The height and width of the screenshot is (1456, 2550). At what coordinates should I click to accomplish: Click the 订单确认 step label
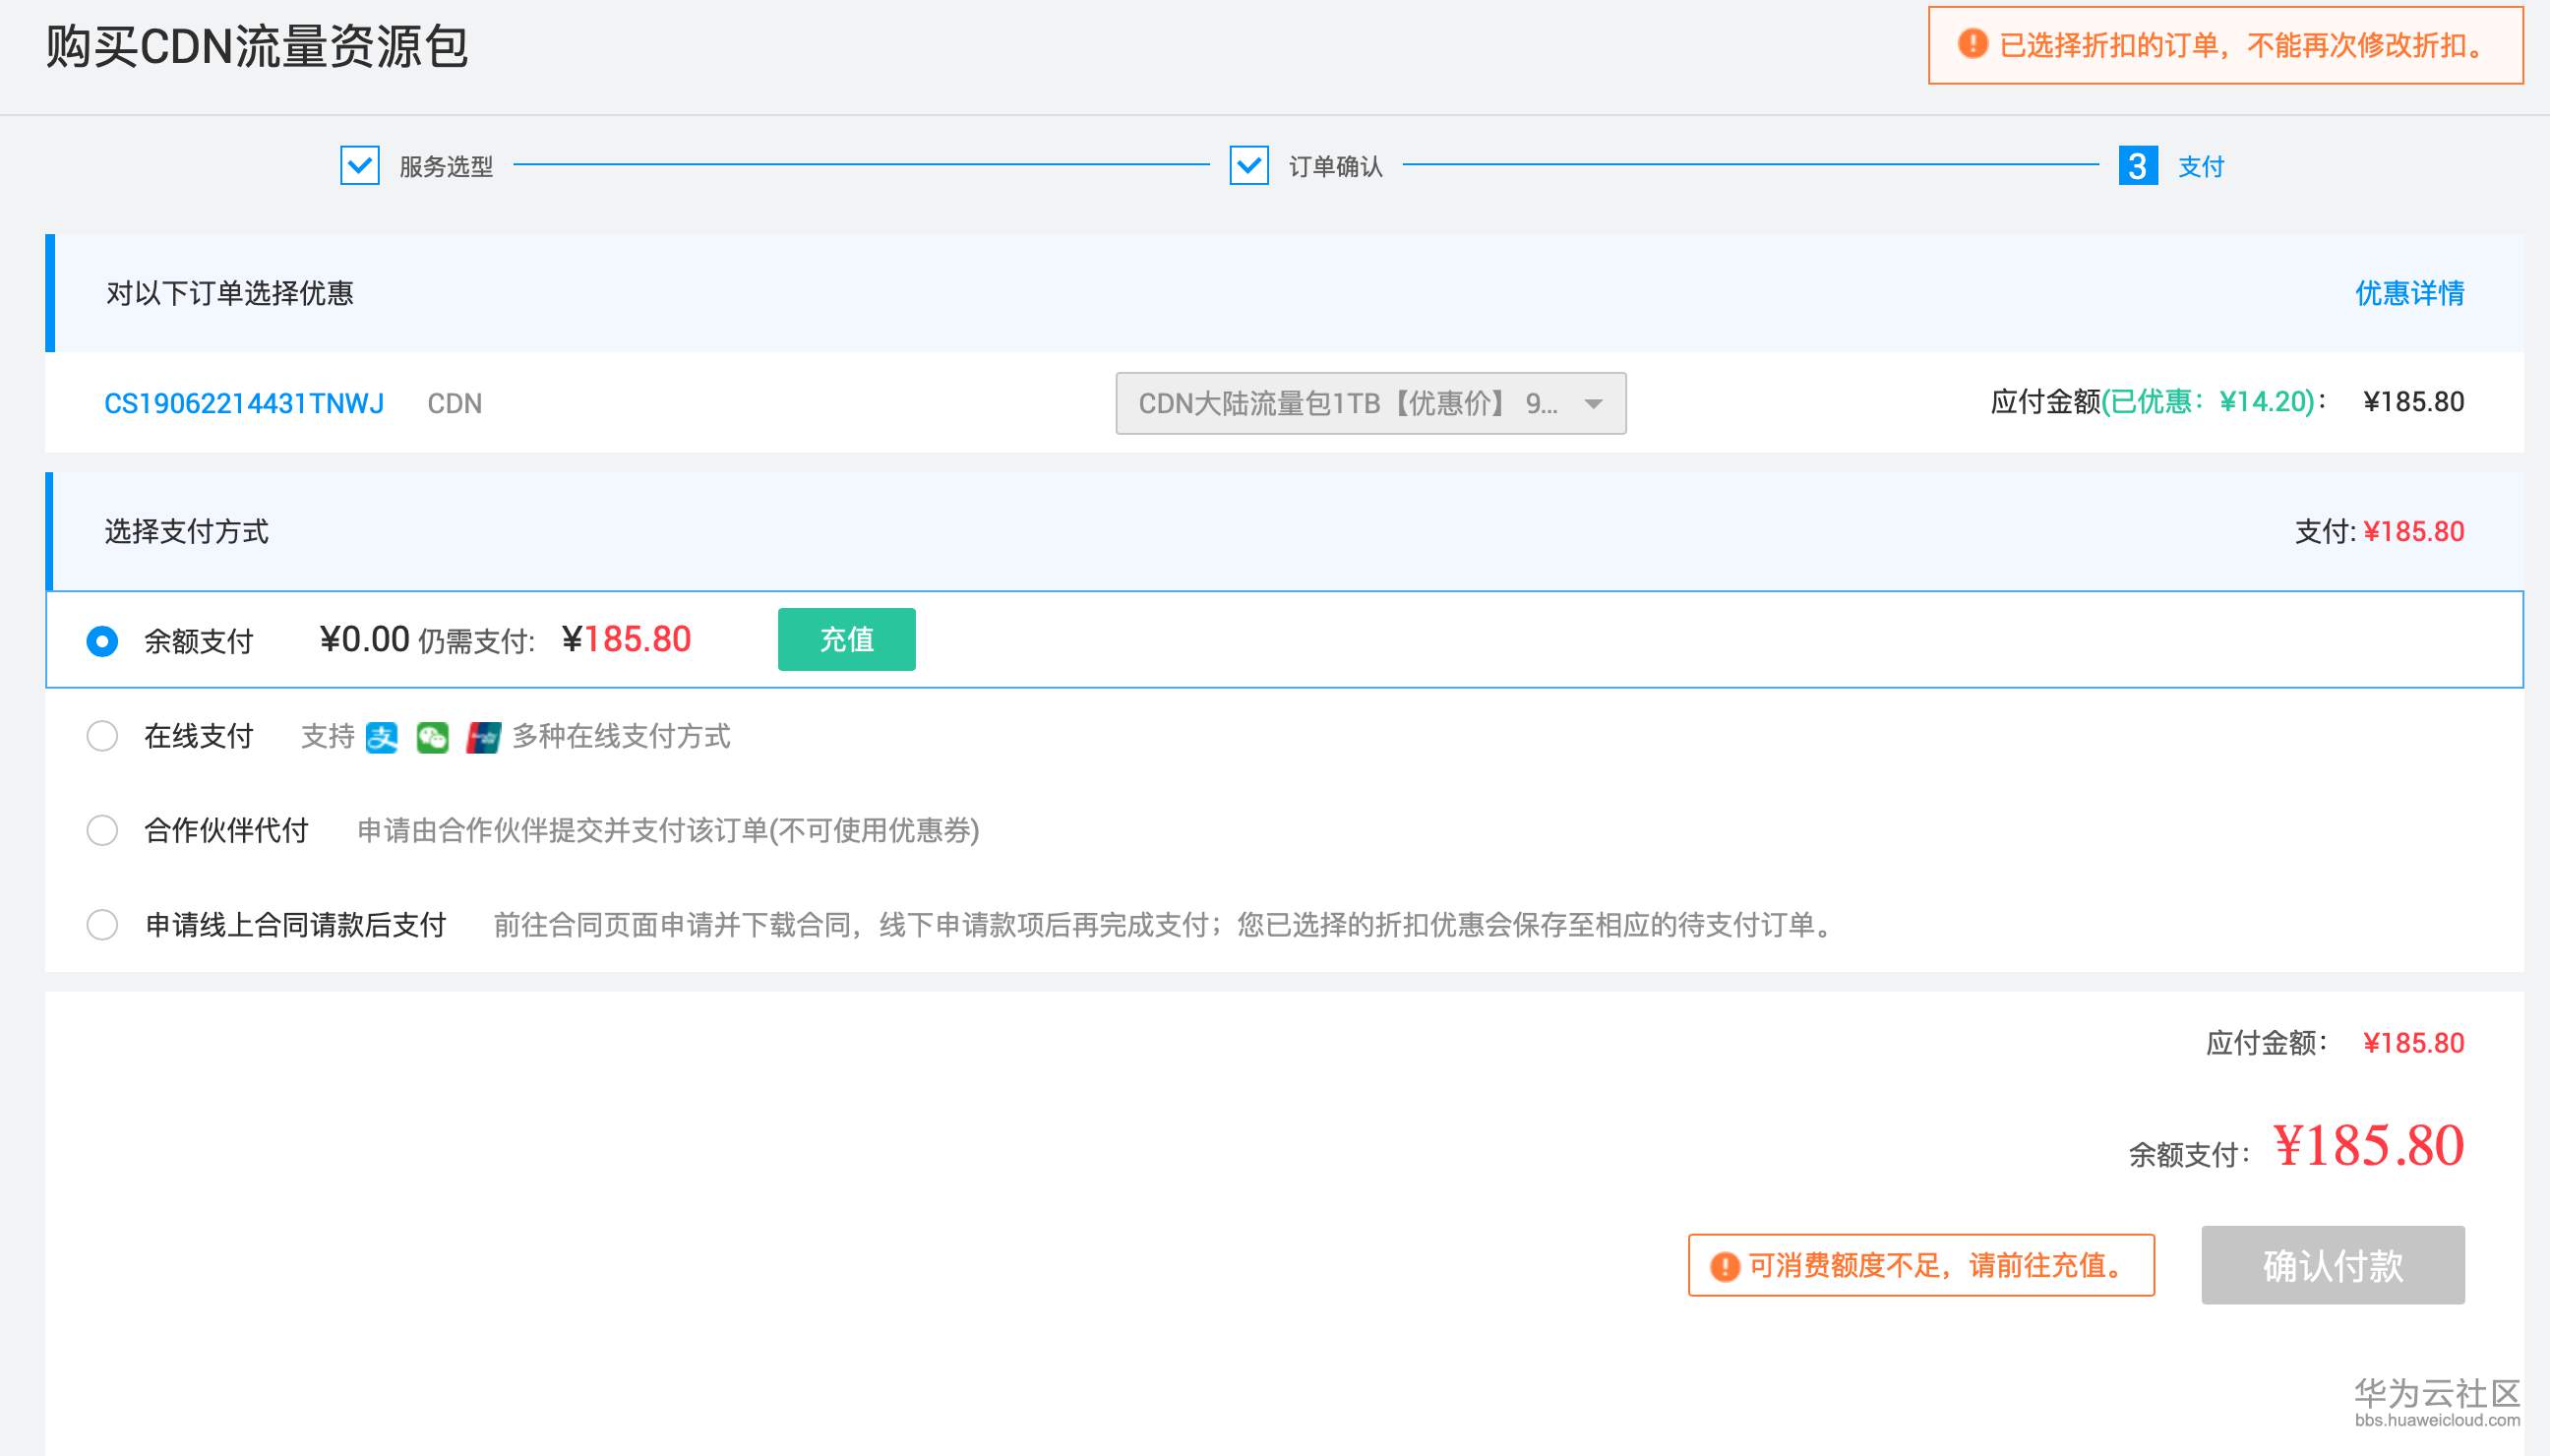pyautogui.click(x=1335, y=166)
